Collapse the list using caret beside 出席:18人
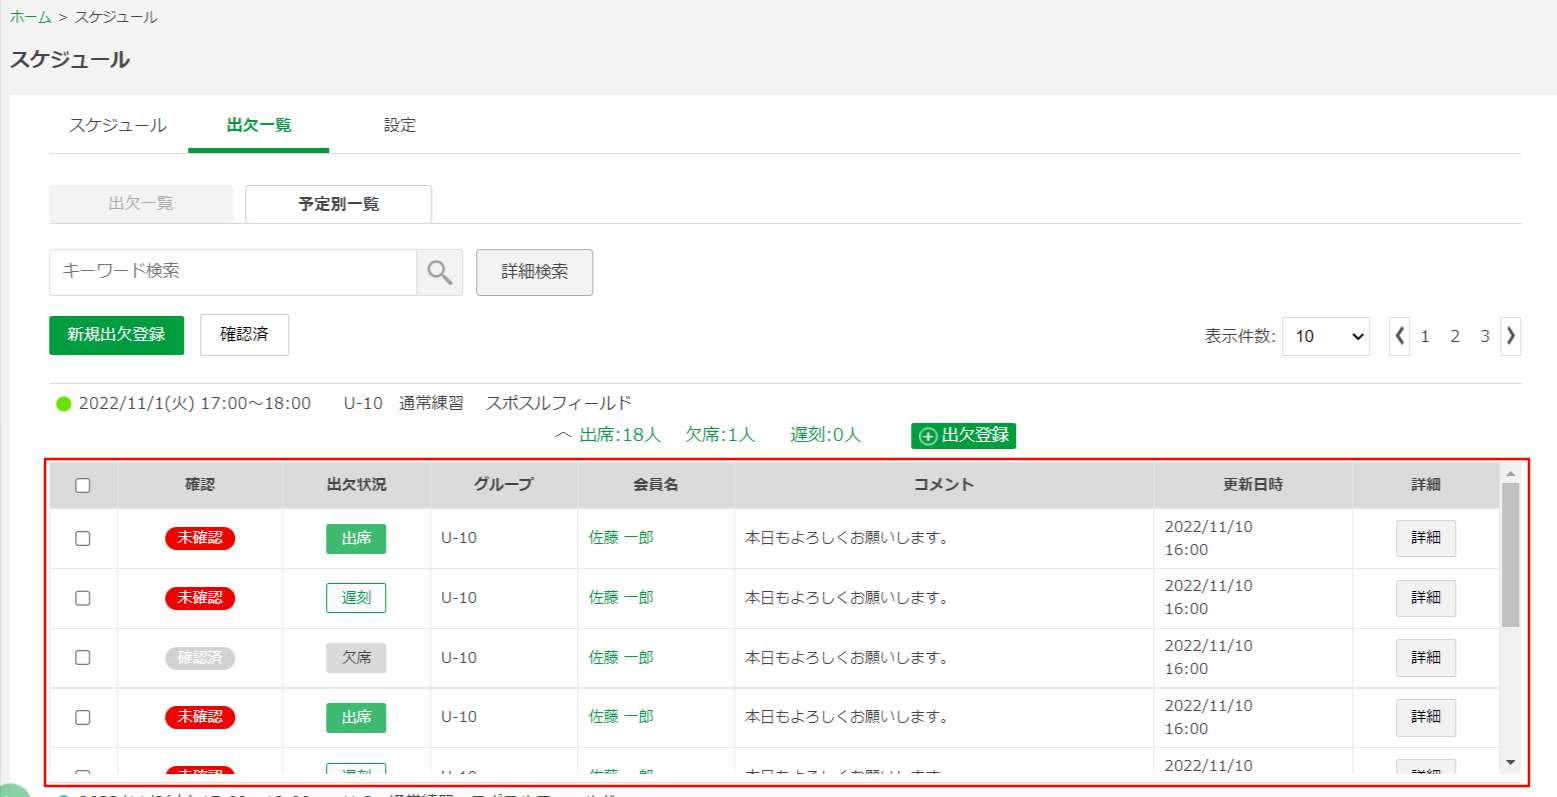Screen dimensions: 1557x797 coord(563,435)
